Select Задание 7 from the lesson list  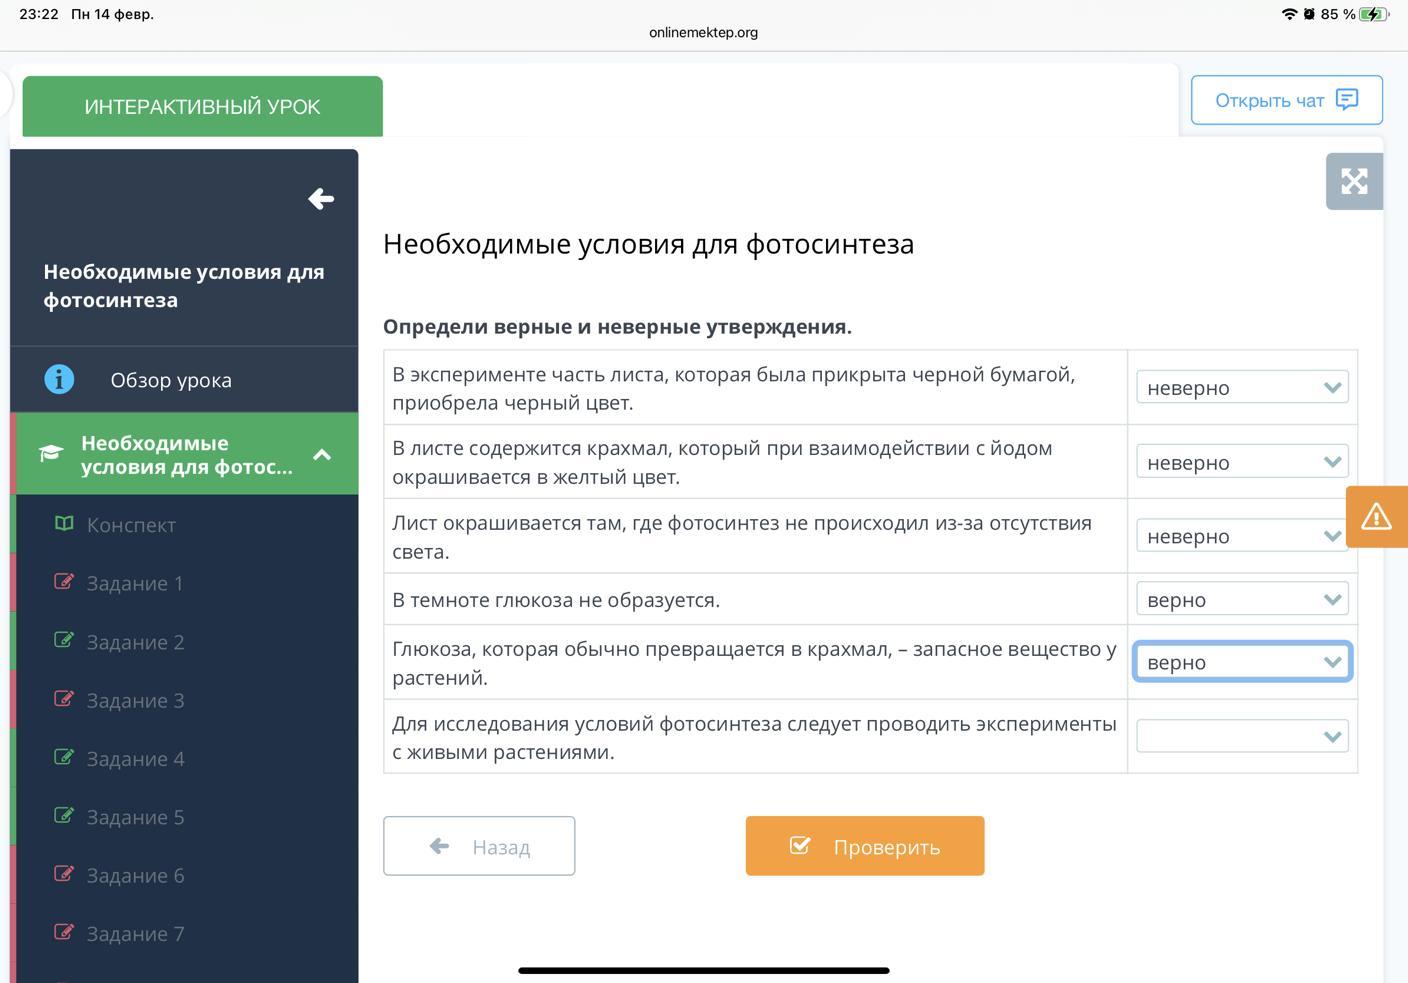click(x=135, y=934)
